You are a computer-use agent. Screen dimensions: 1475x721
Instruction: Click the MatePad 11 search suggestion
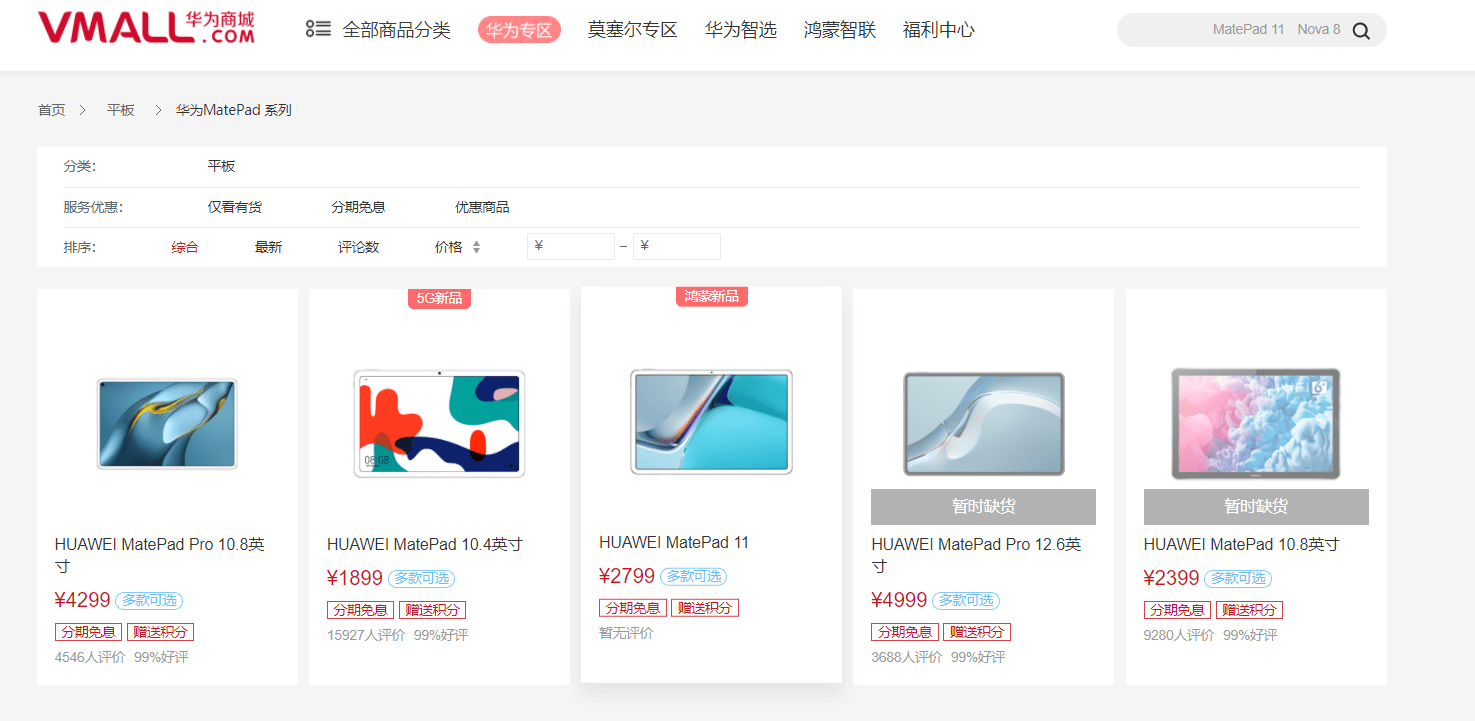coord(1248,30)
